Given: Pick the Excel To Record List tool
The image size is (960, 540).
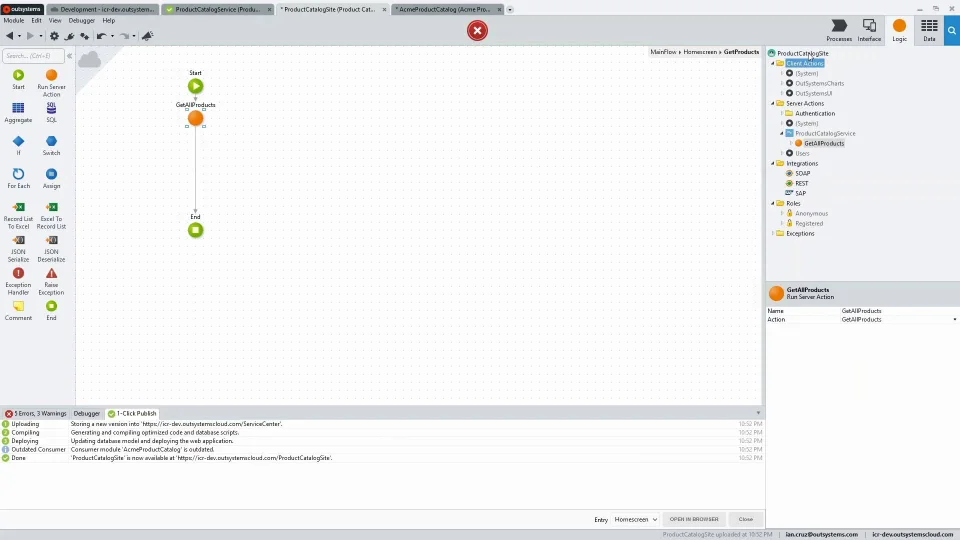Looking at the screenshot, I should pyautogui.click(x=51, y=216).
